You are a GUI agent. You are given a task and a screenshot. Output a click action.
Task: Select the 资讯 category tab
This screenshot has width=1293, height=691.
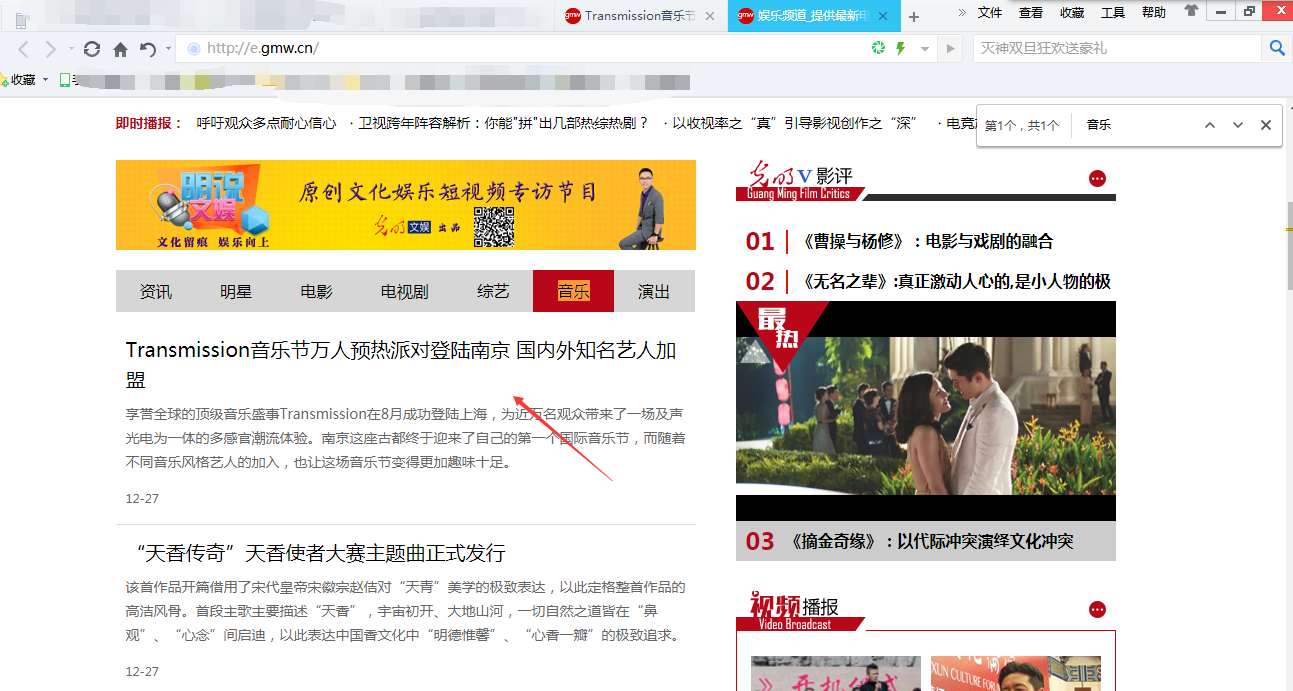click(156, 291)
